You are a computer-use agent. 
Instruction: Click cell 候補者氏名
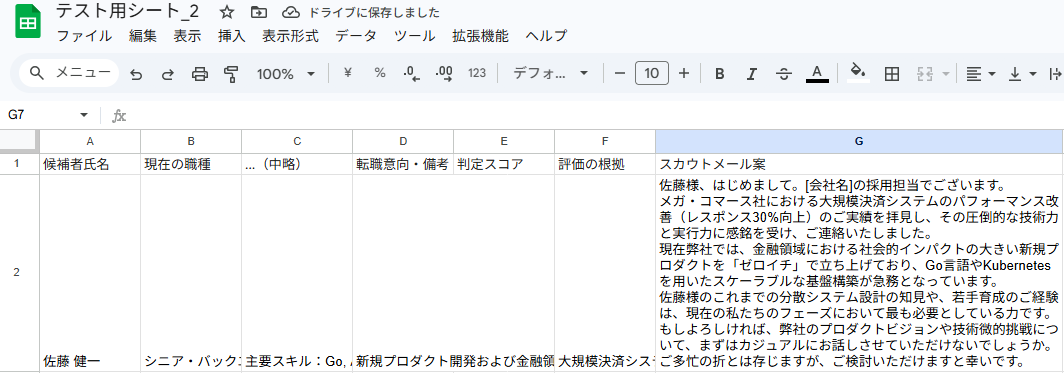[x=90, y=164]
